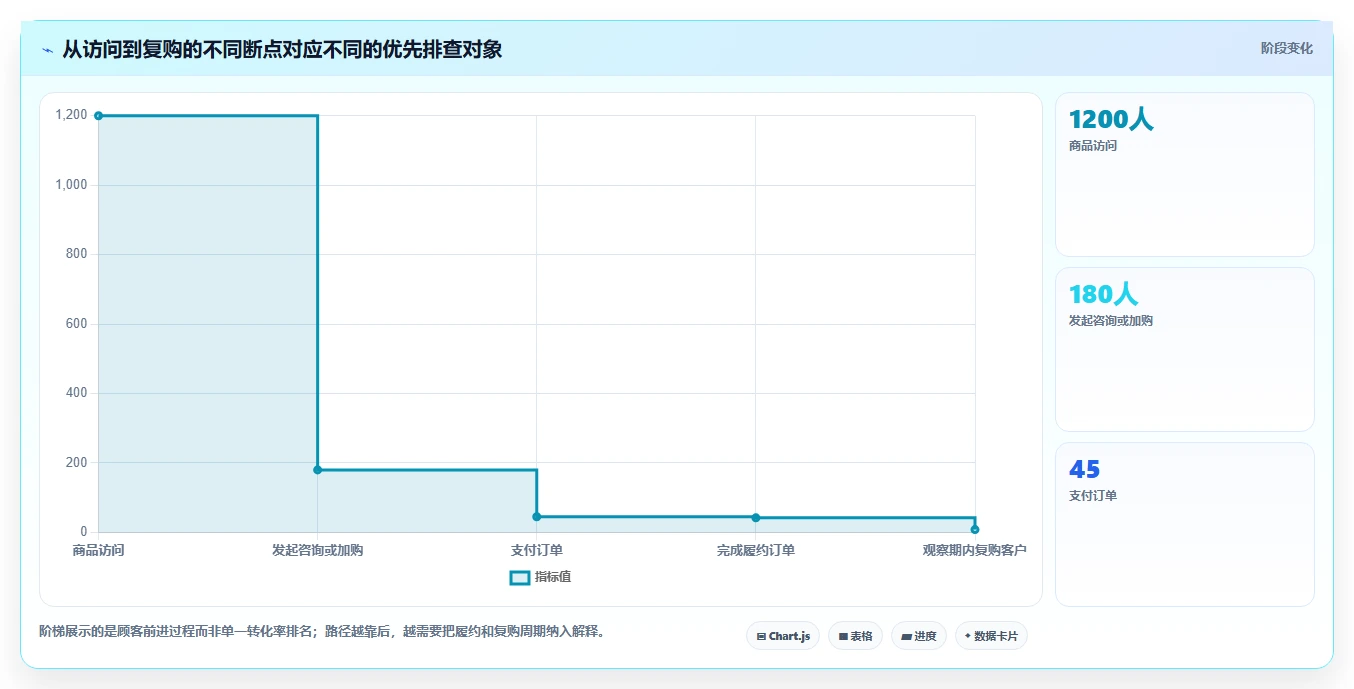Screen dimensions: 1354x689
Task: Toggle the 指标值 legend item
Action: [x=540, y=577]
